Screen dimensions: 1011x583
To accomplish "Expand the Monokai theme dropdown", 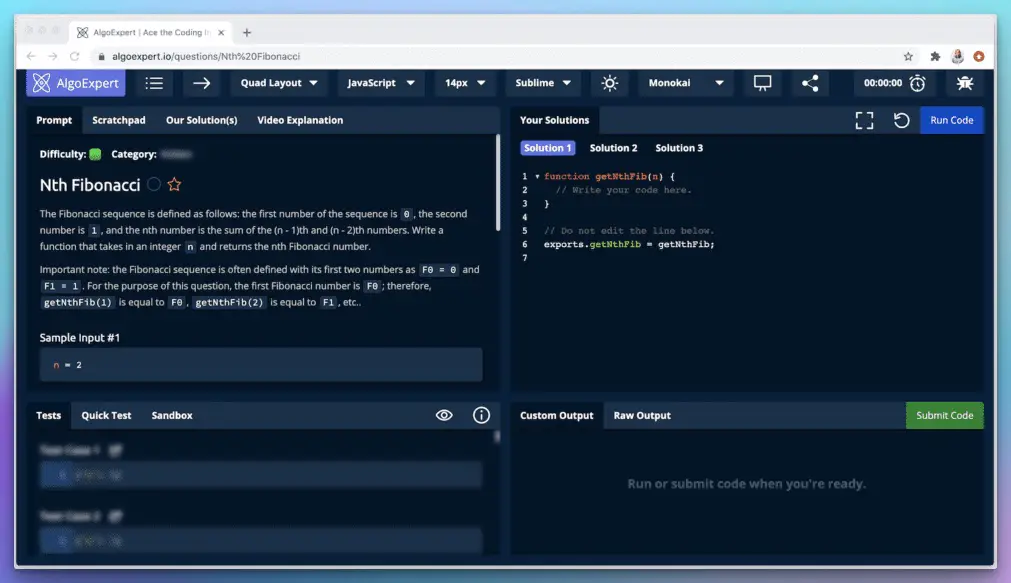I will pos(685,83).
